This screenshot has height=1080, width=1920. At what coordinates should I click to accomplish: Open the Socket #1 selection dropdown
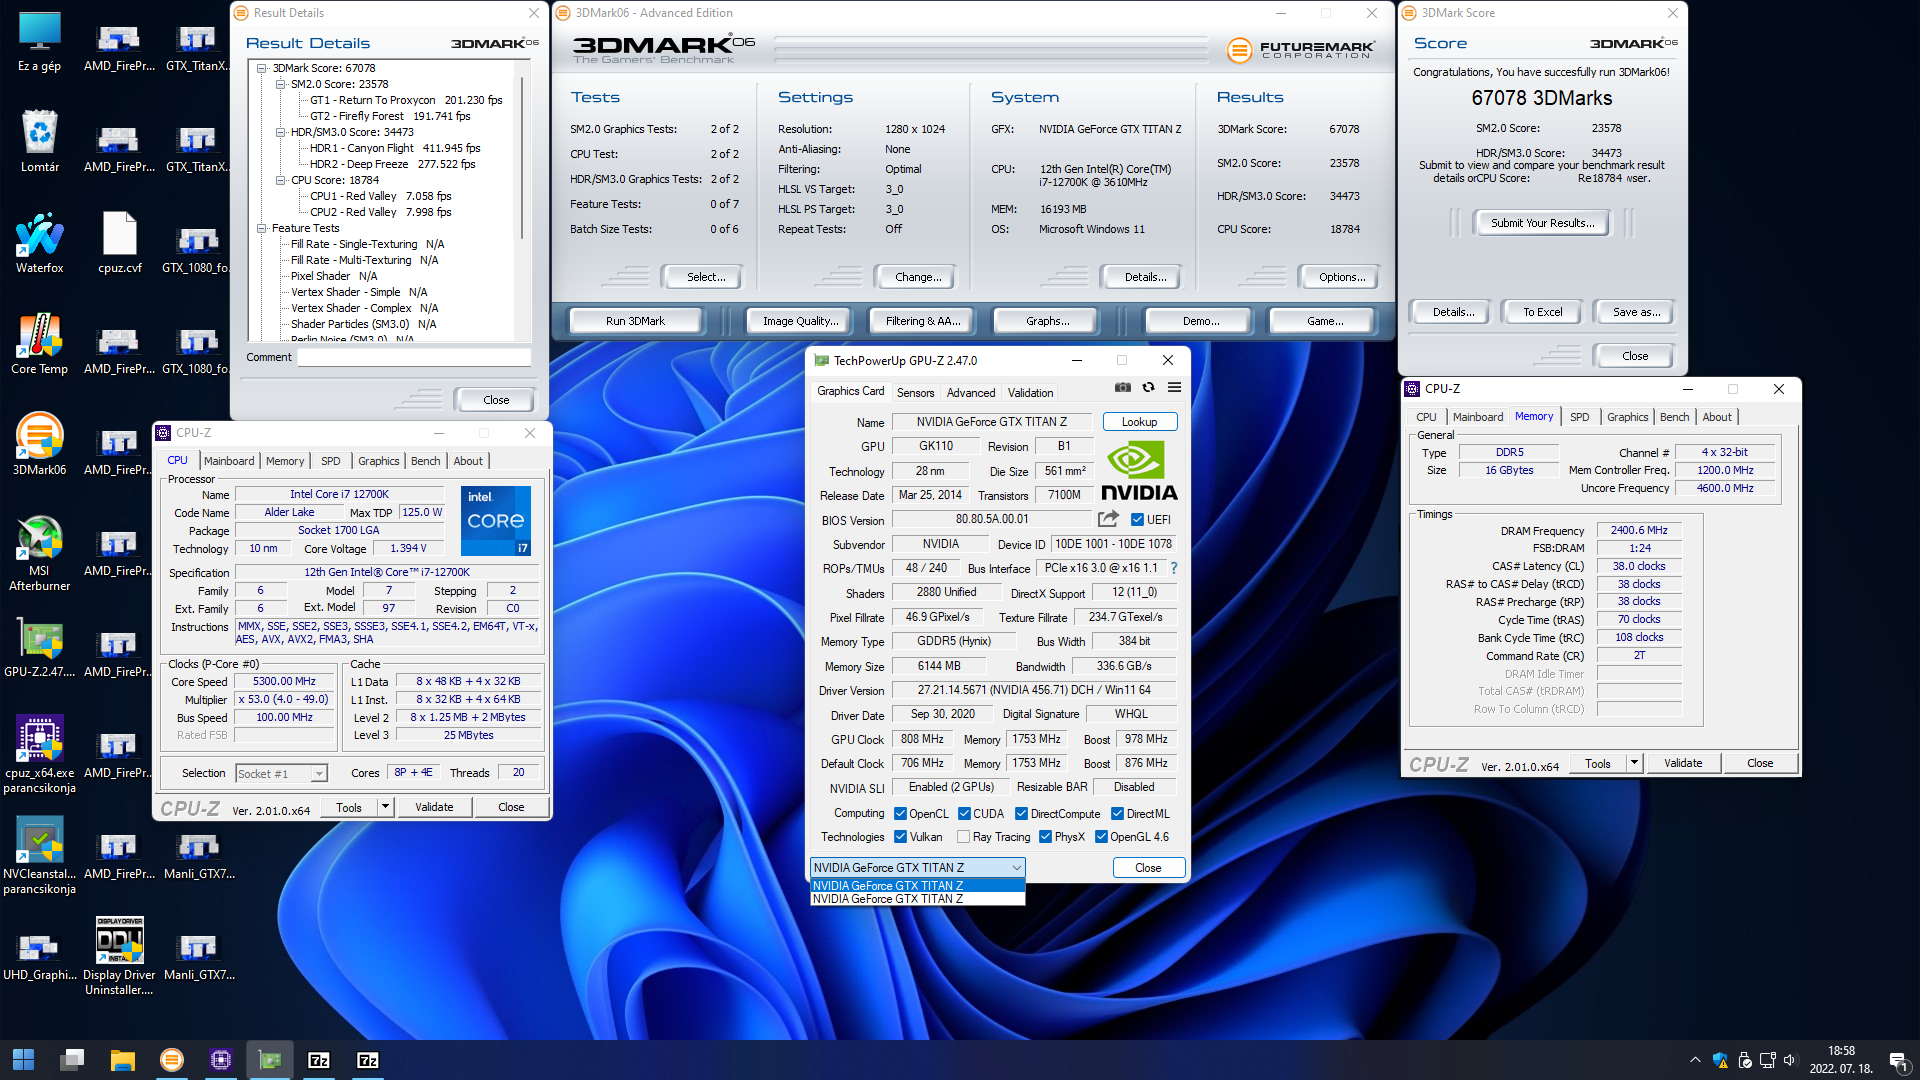pyautogui.click(x=318, y=773)
